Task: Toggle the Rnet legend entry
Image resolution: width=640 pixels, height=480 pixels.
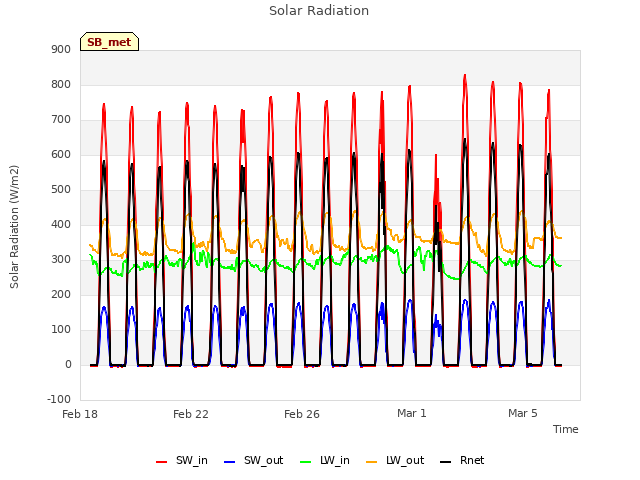Action: (462, 460)
